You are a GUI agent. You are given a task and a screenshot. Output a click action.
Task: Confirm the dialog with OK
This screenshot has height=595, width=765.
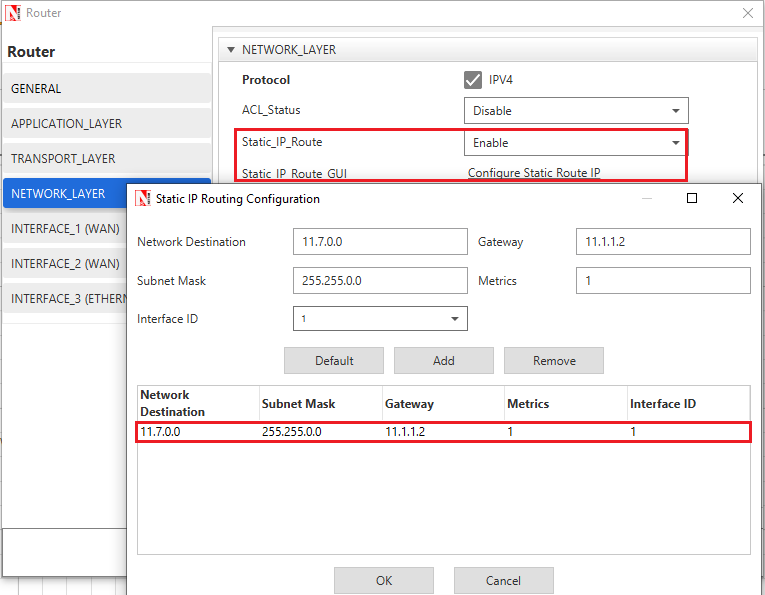384,581
